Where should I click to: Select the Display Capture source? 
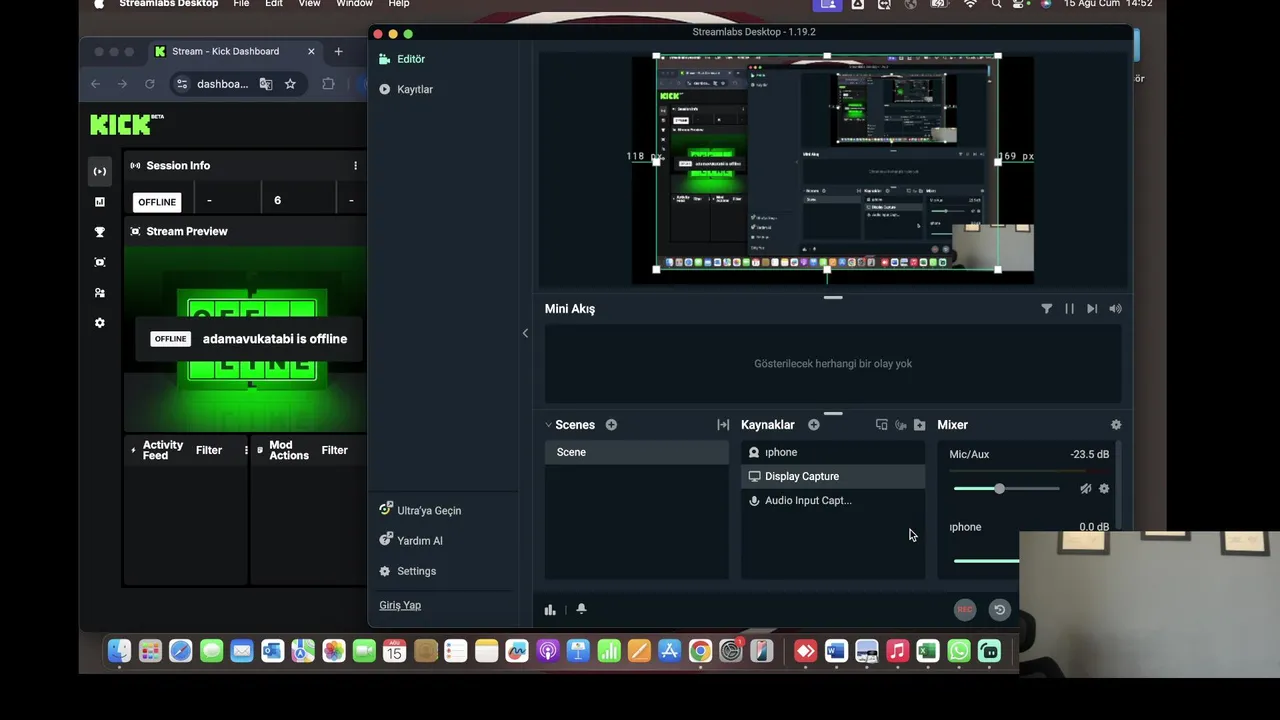click(832, 476)
